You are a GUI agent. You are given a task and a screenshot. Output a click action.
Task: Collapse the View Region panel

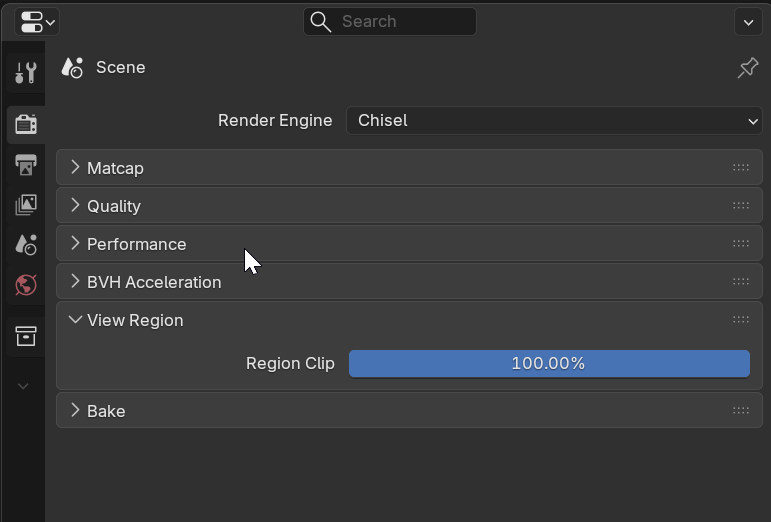pos(135,320)
